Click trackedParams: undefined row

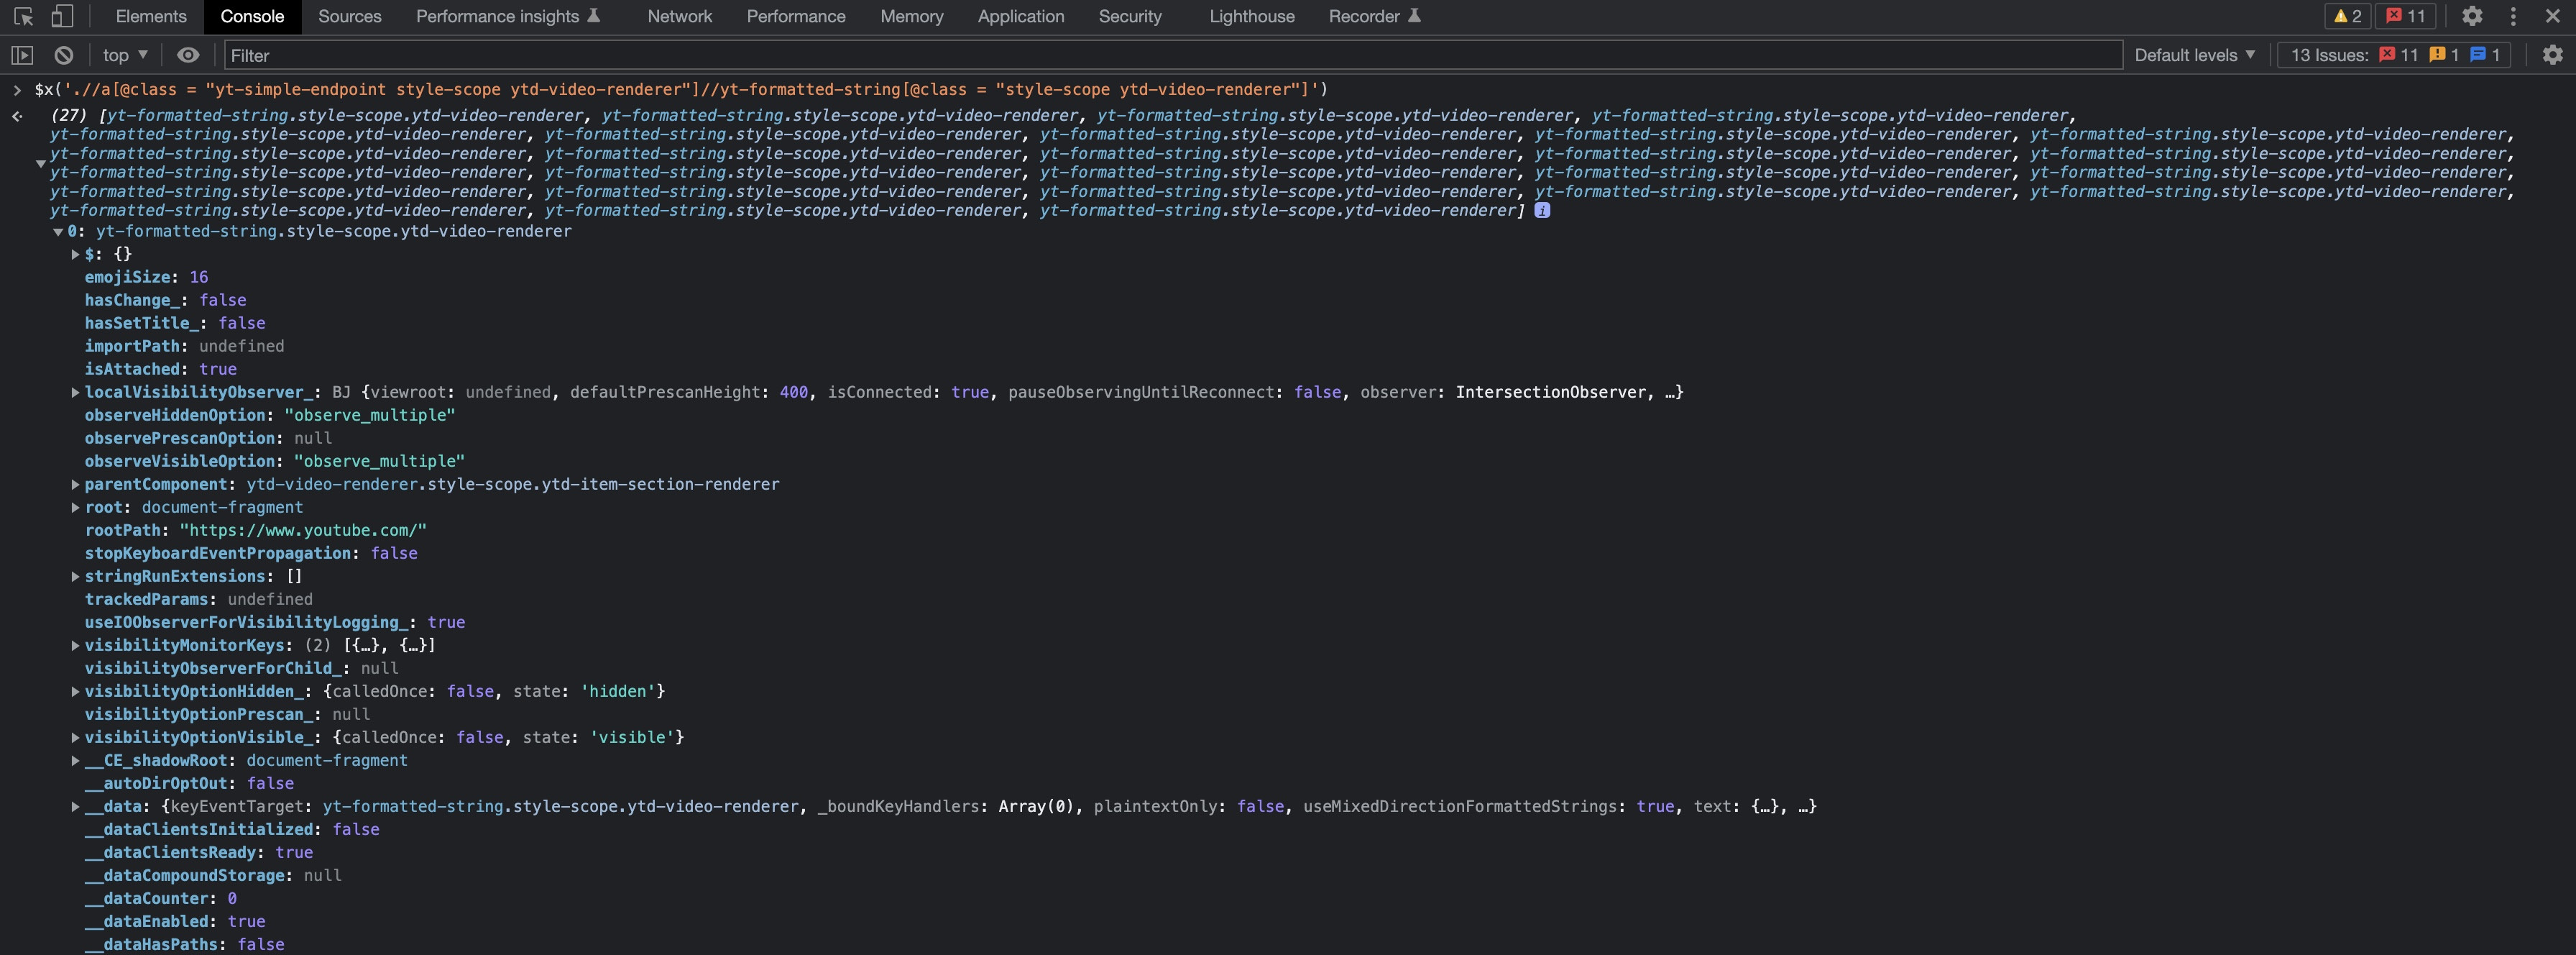point(198,599)
